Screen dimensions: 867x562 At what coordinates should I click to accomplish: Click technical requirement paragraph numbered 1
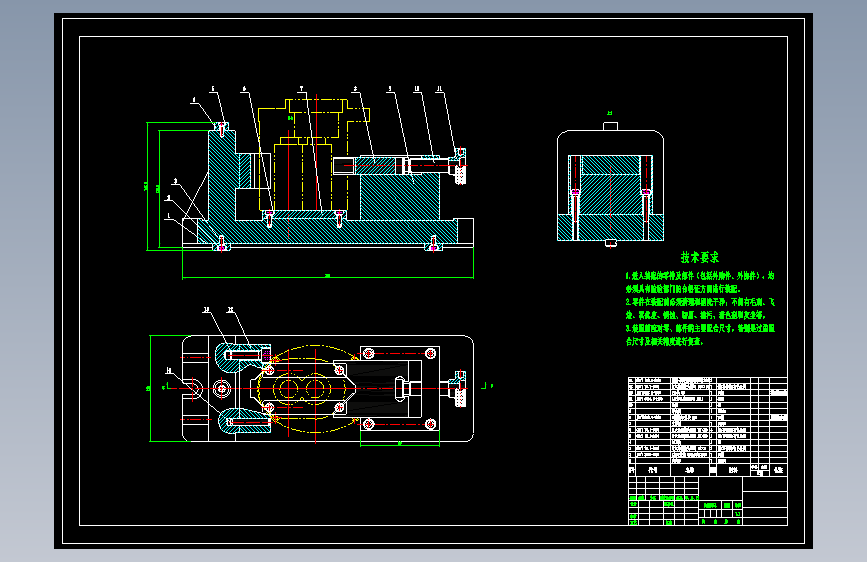(x=700, y=282)
